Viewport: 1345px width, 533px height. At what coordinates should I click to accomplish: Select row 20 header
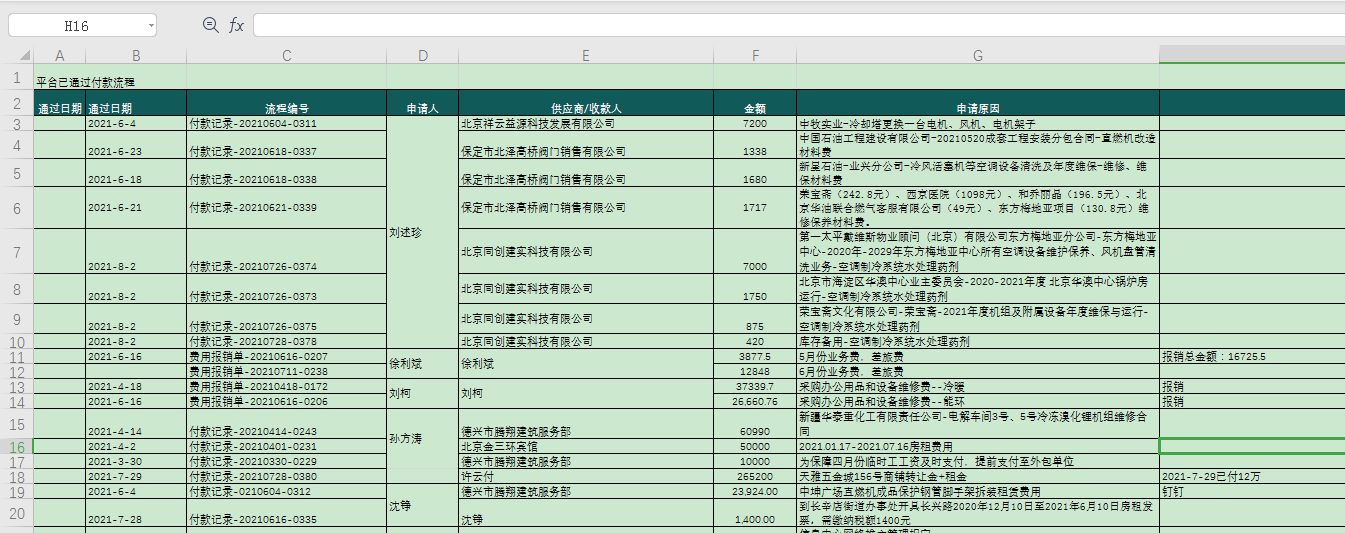tap(17, 513)
